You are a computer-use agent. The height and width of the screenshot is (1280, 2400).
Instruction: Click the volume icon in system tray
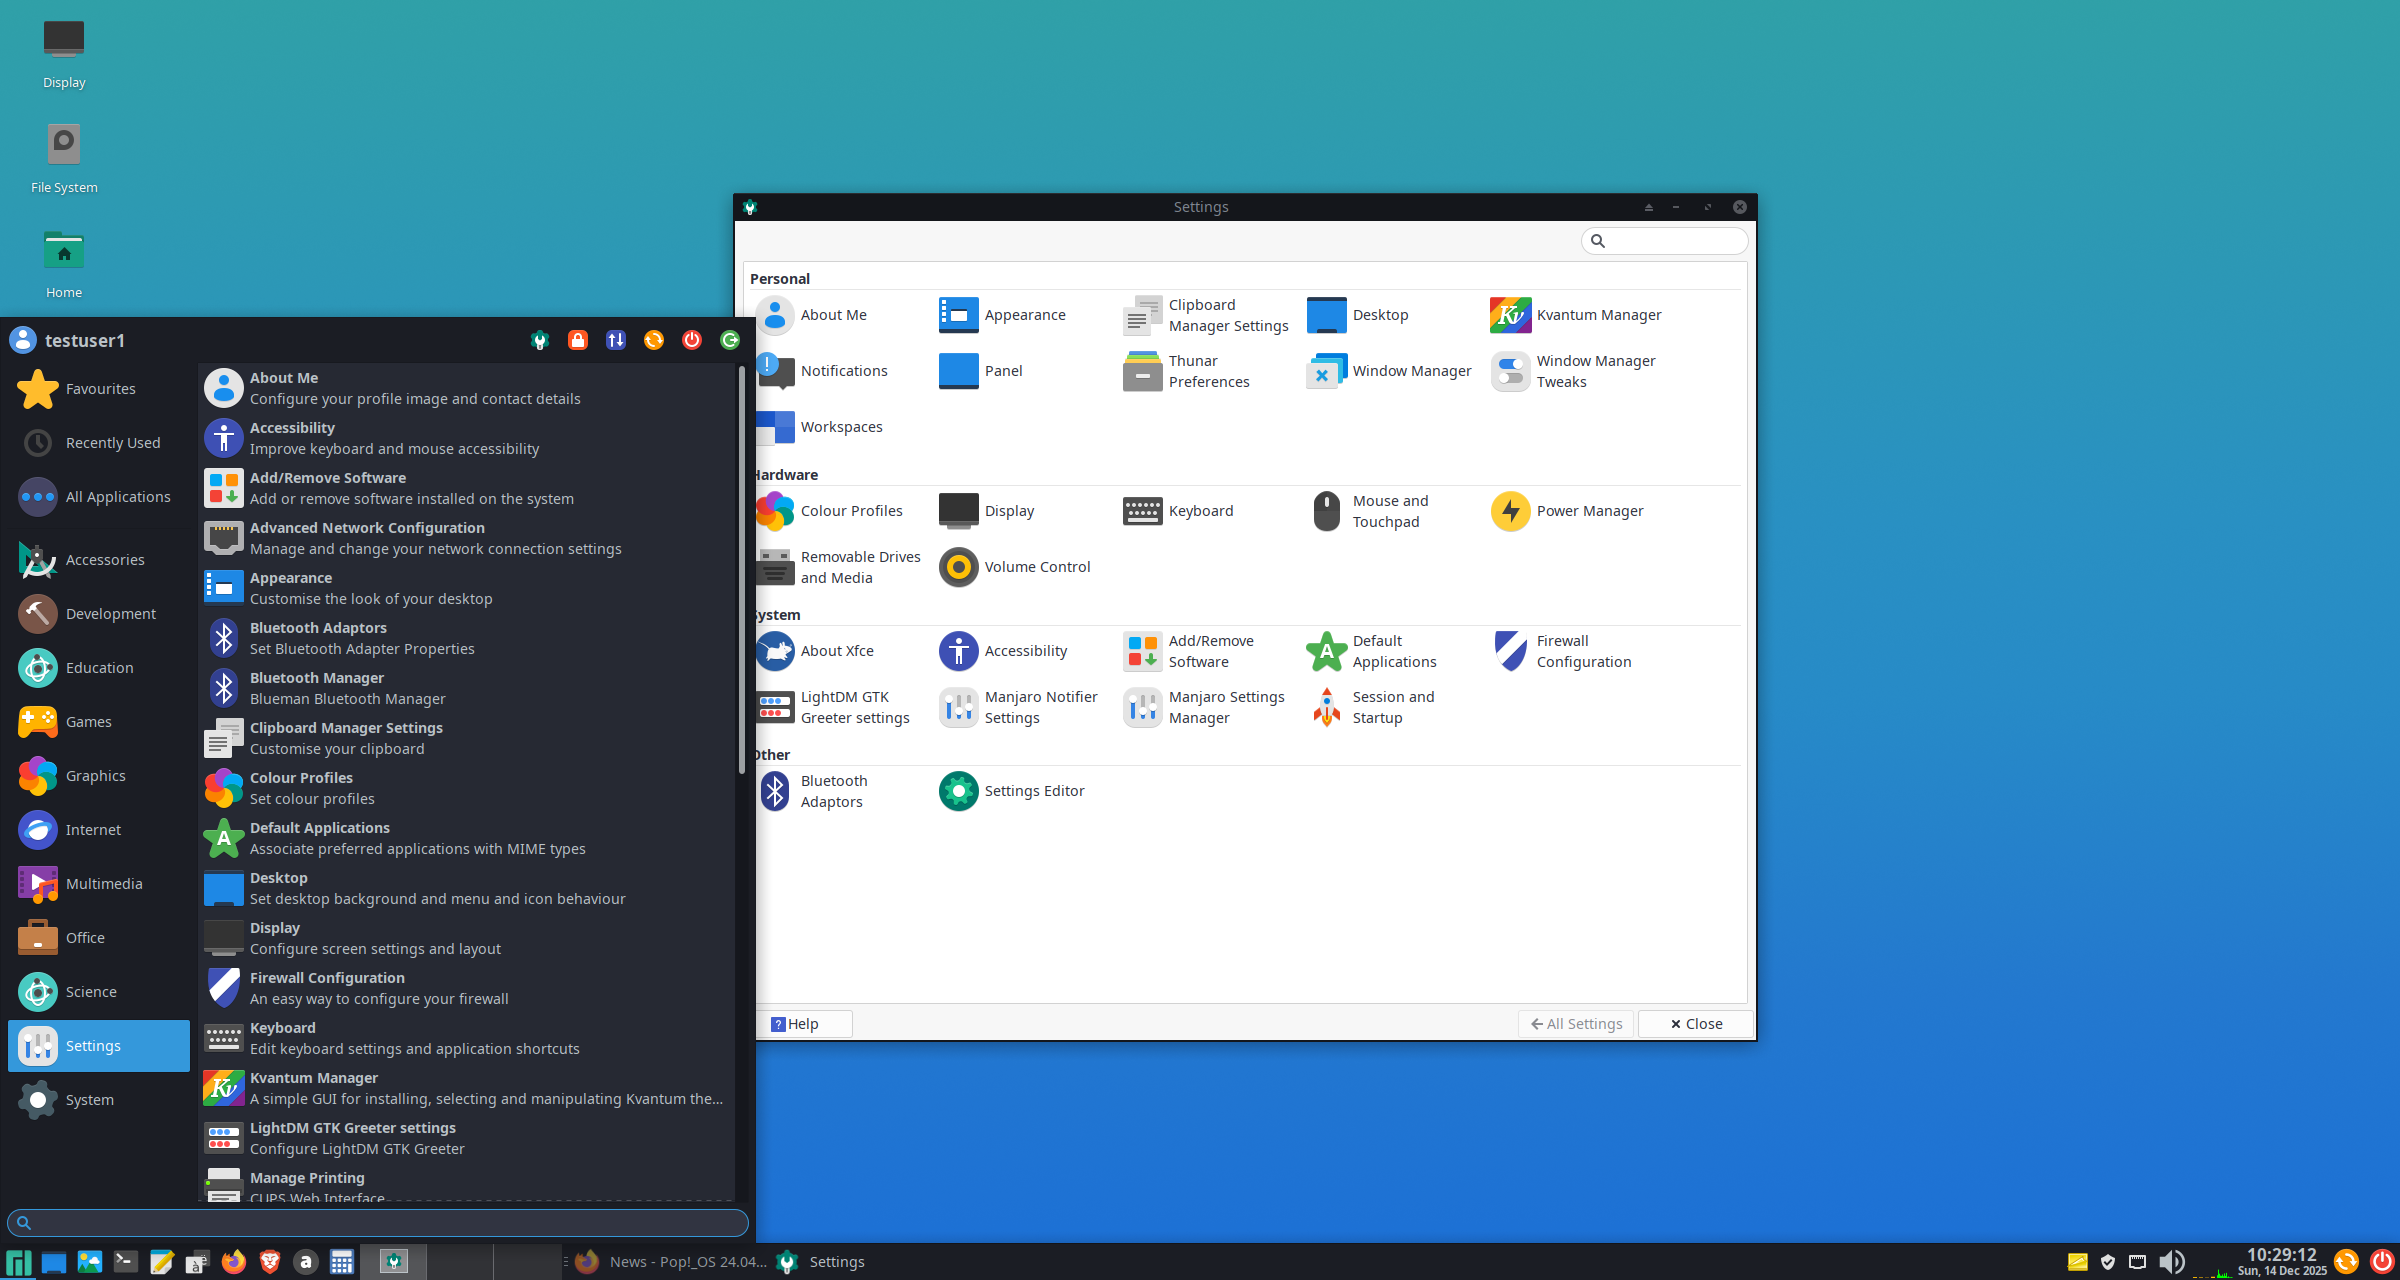click(x=2171, y=1262)
